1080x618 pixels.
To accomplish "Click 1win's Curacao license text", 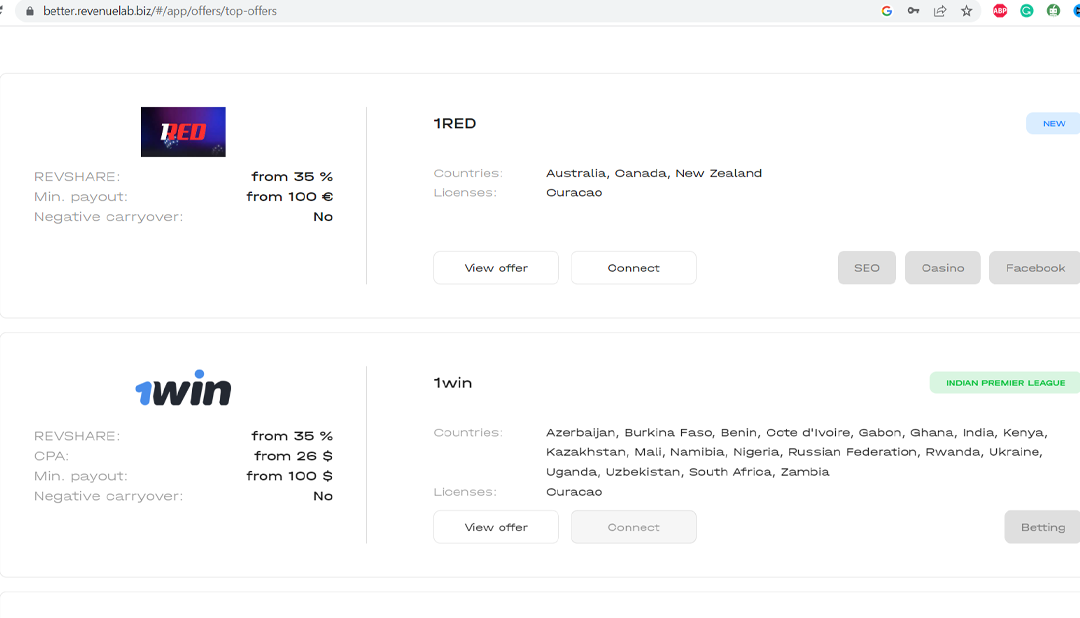I will point(574,492).
